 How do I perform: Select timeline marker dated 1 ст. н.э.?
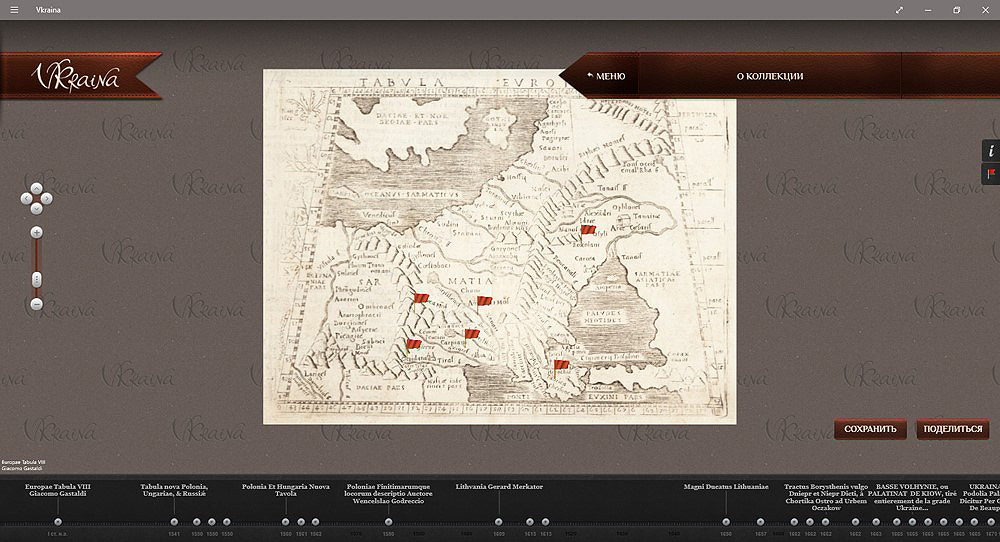pos(58,522)
